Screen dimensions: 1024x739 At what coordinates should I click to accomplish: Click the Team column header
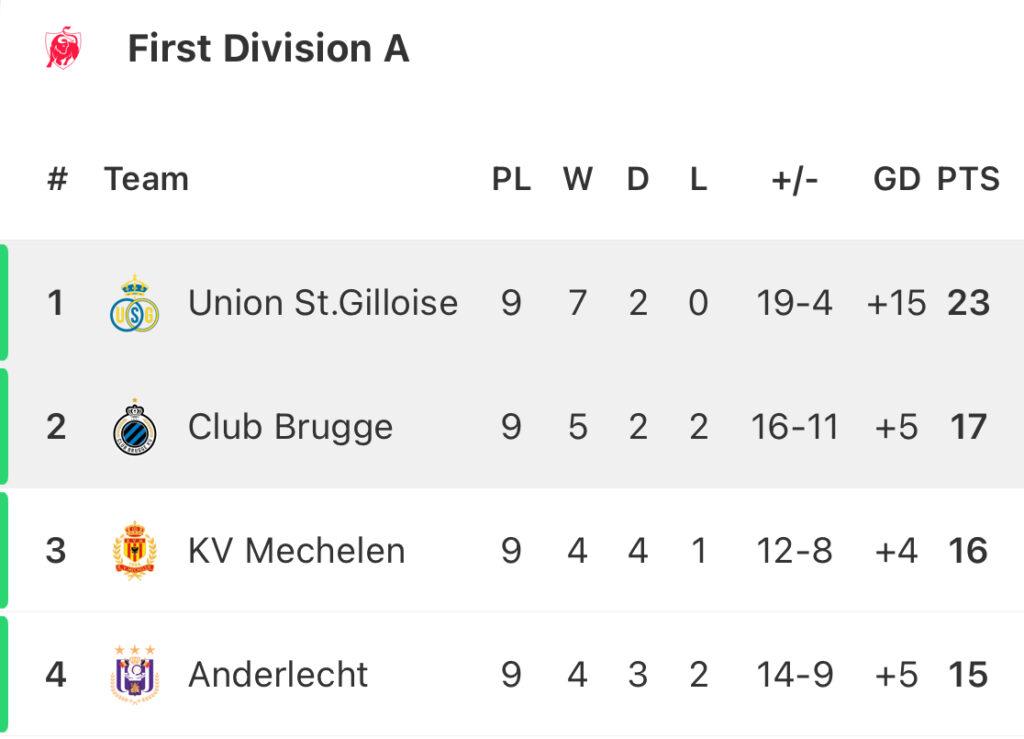146,179
